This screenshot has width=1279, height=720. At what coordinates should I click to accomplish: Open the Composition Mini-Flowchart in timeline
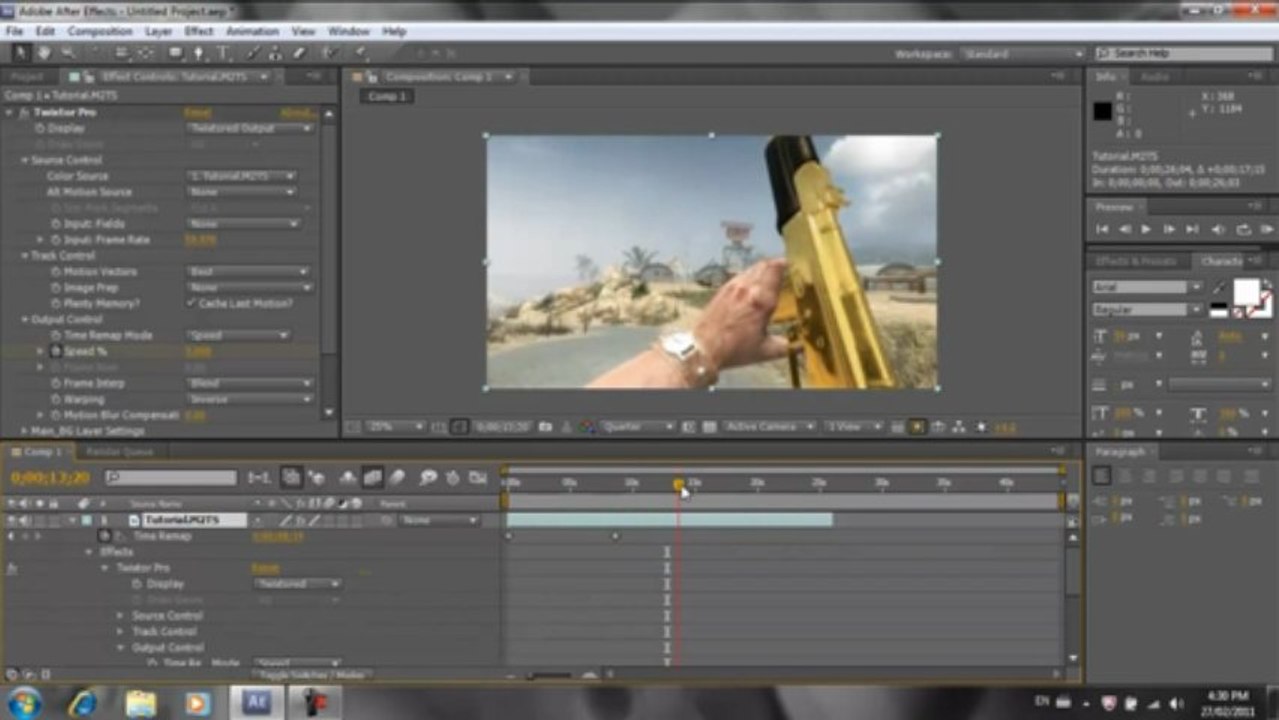point(259,478)
